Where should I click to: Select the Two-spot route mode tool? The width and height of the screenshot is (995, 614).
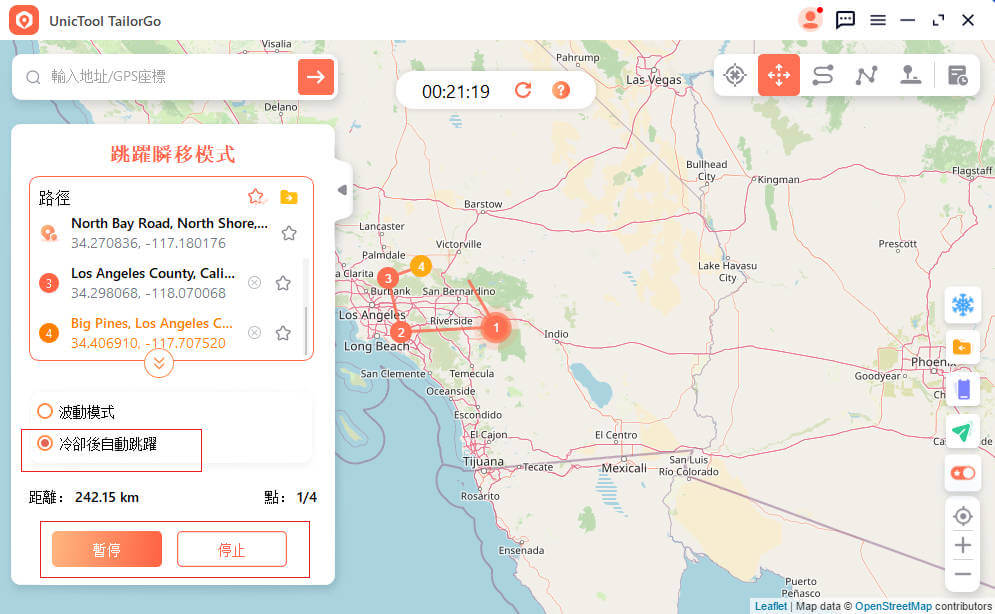tap(823, 75)
